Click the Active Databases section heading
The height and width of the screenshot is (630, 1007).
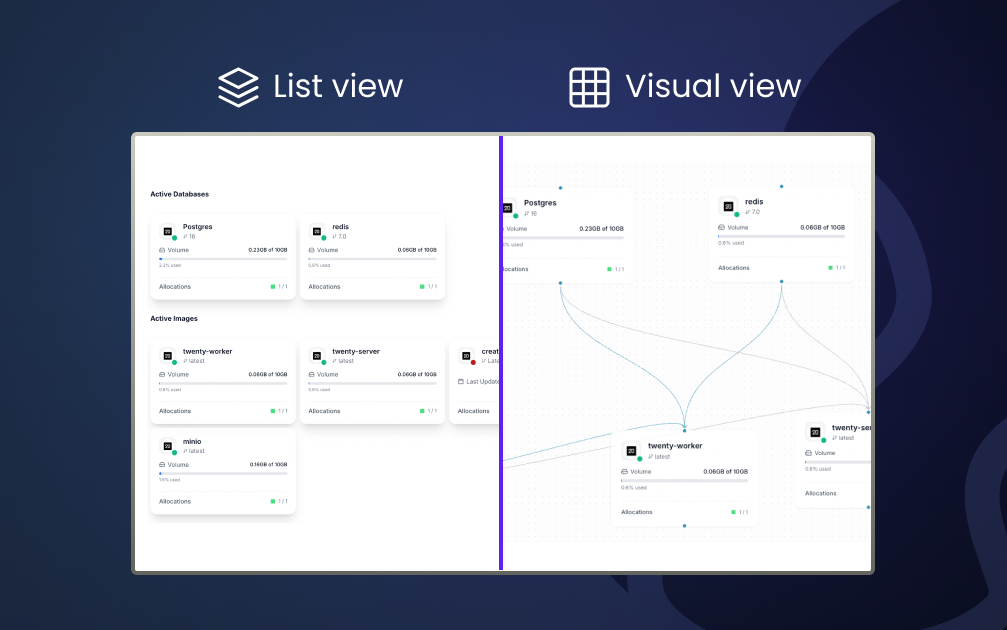pos(179,194)
